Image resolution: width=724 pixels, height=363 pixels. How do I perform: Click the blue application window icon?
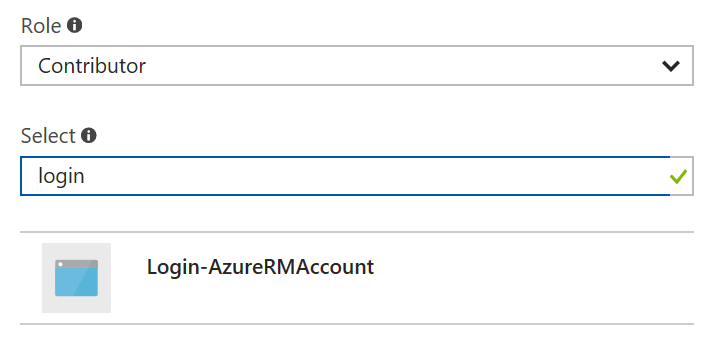coord(76,278)
